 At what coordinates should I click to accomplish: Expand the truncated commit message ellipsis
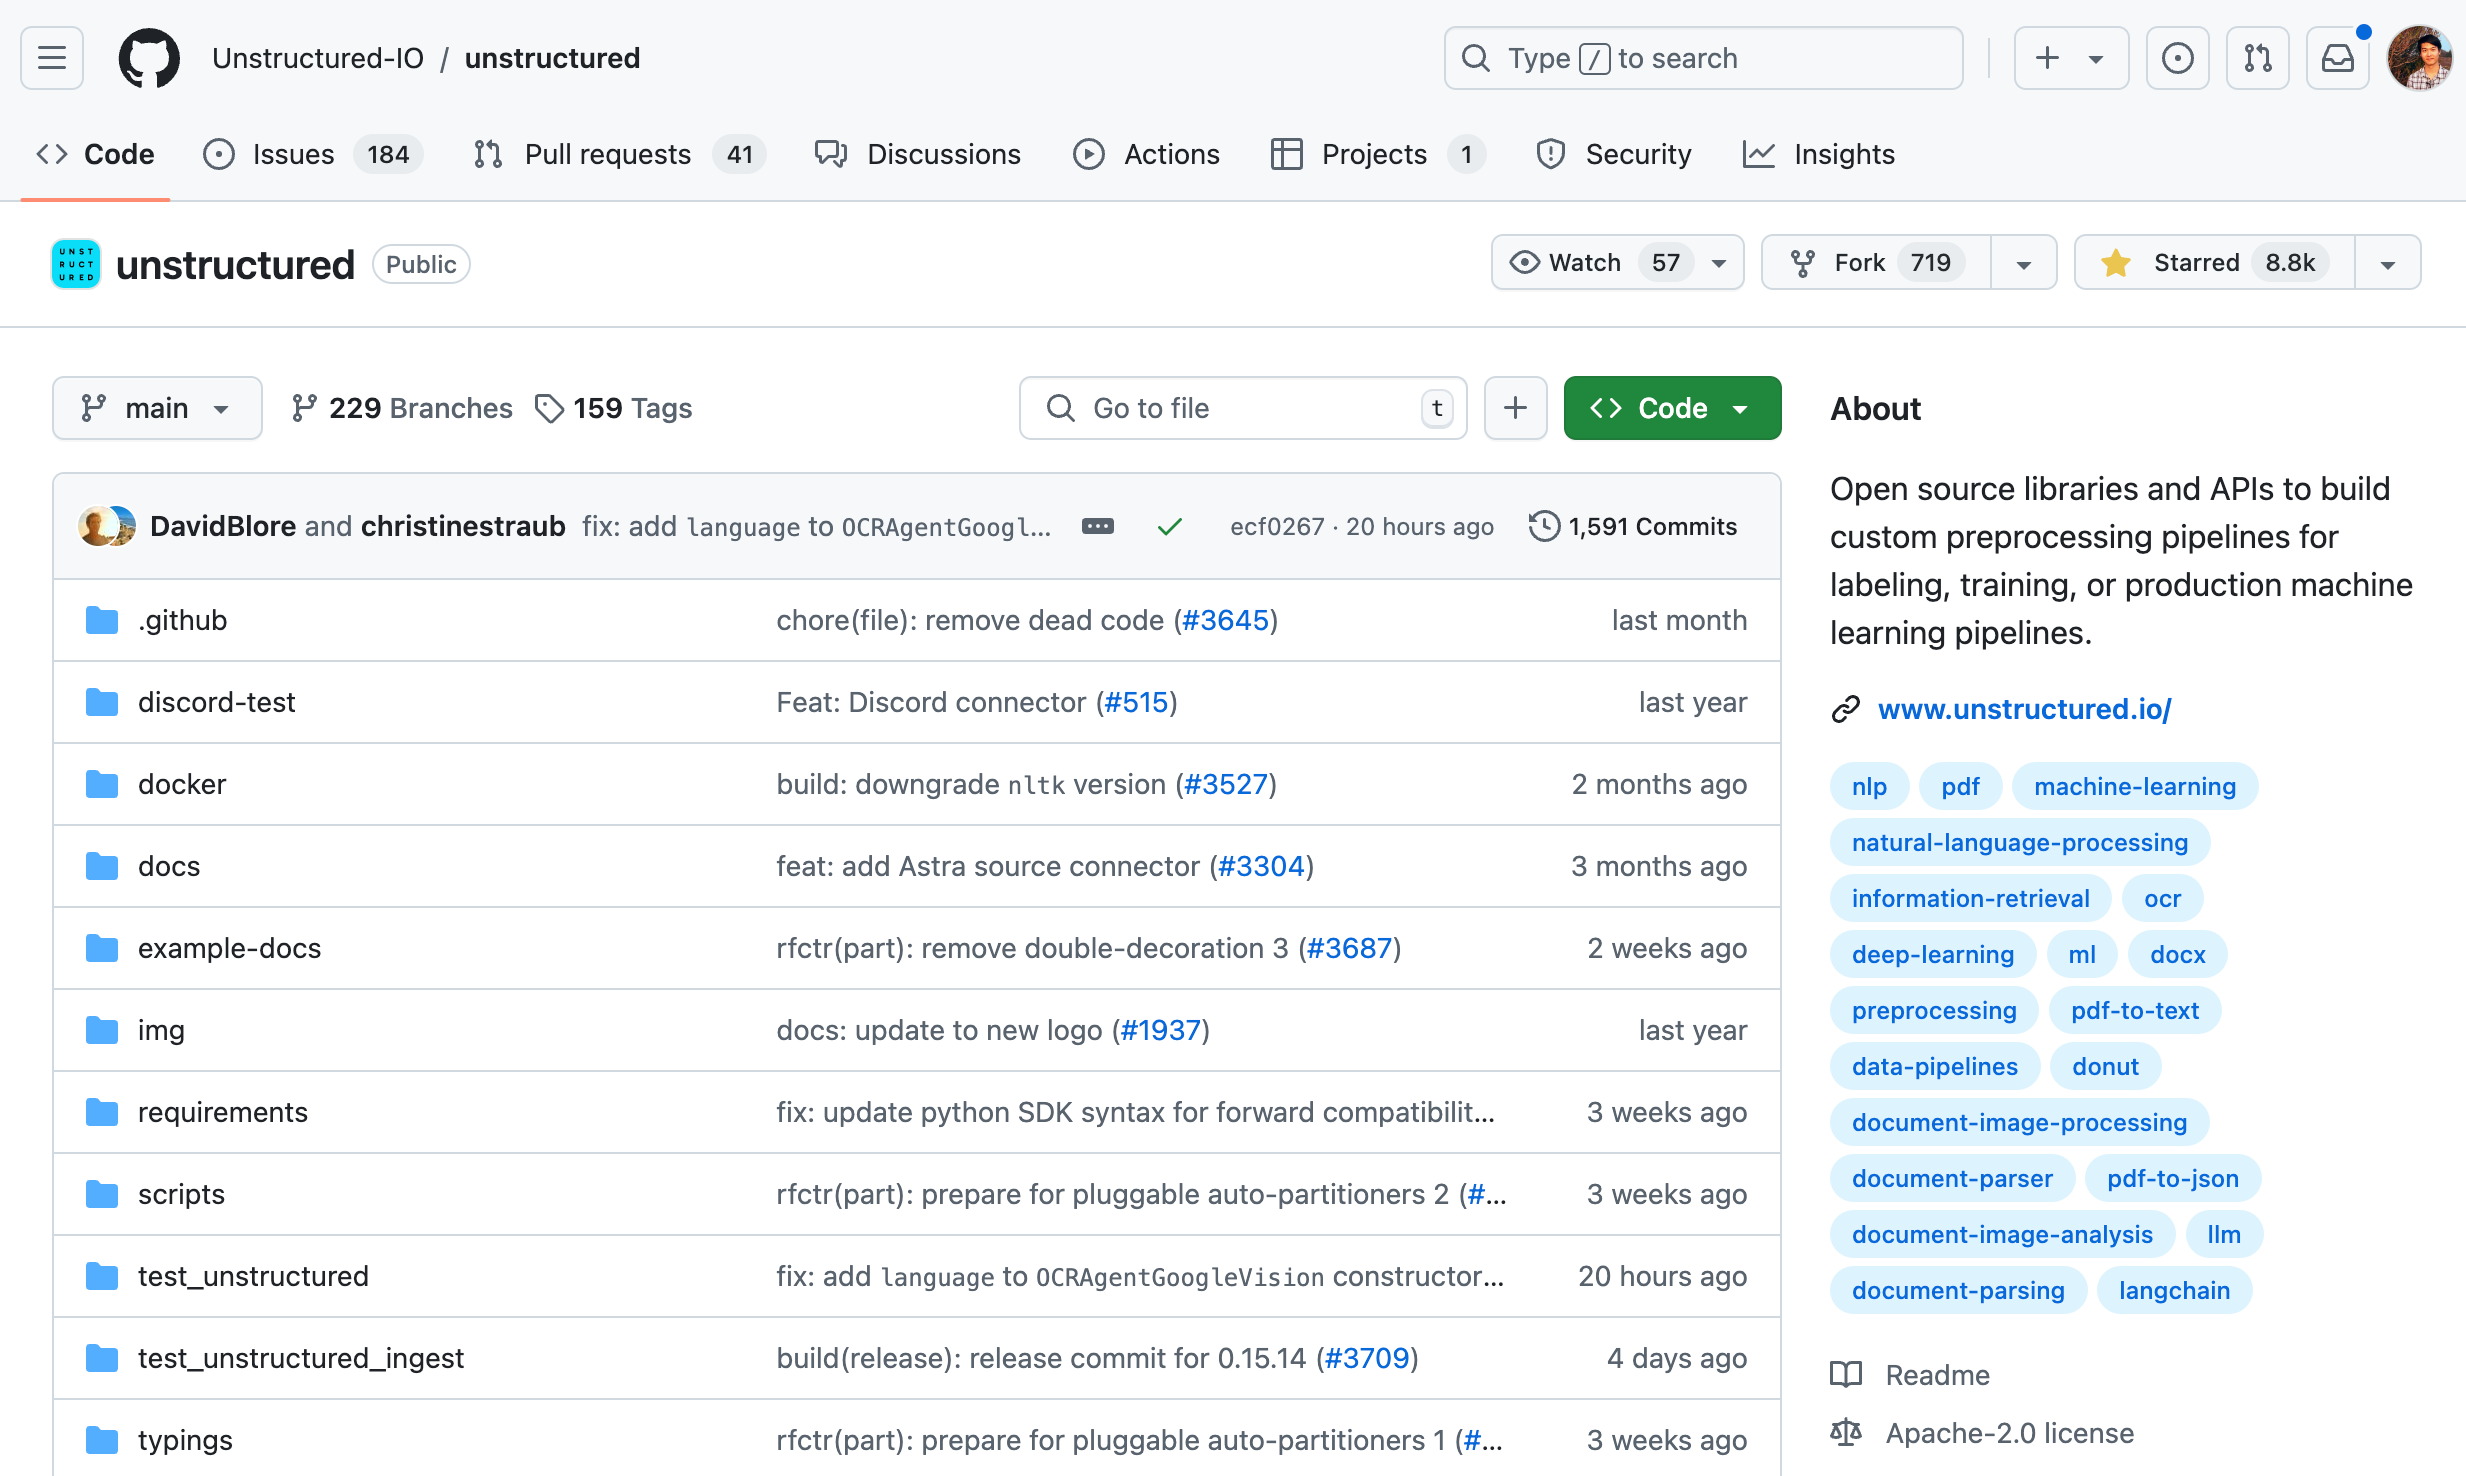pyautogui.click(x=1097, y=526)
